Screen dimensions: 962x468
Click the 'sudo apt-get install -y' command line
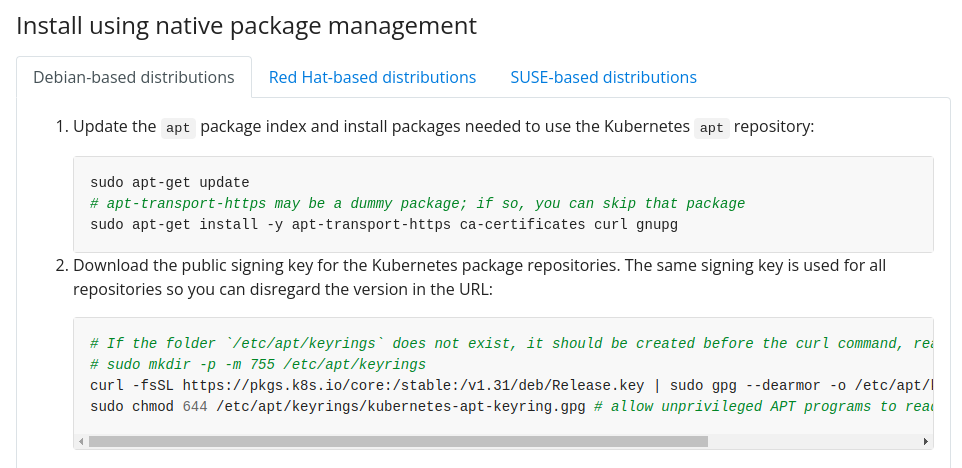pyautogui.click(x=384, y=224)
